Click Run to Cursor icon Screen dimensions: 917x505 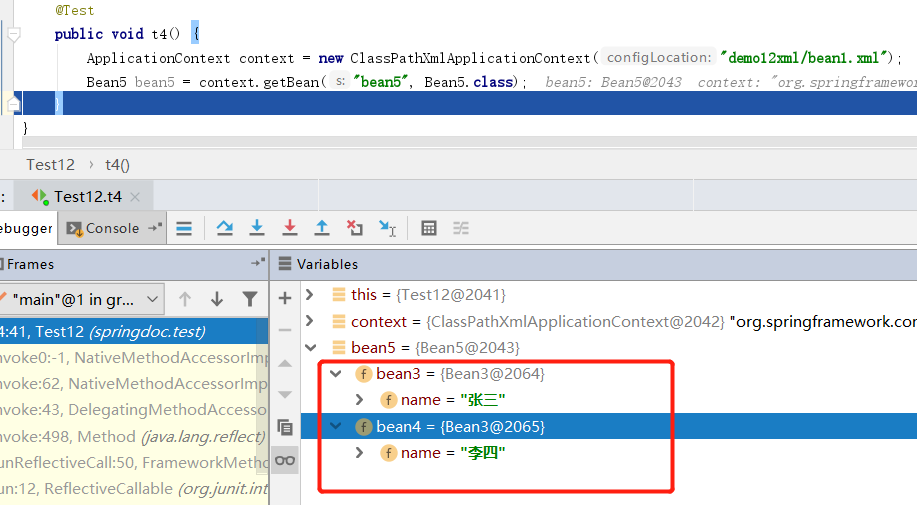point(387,228)
